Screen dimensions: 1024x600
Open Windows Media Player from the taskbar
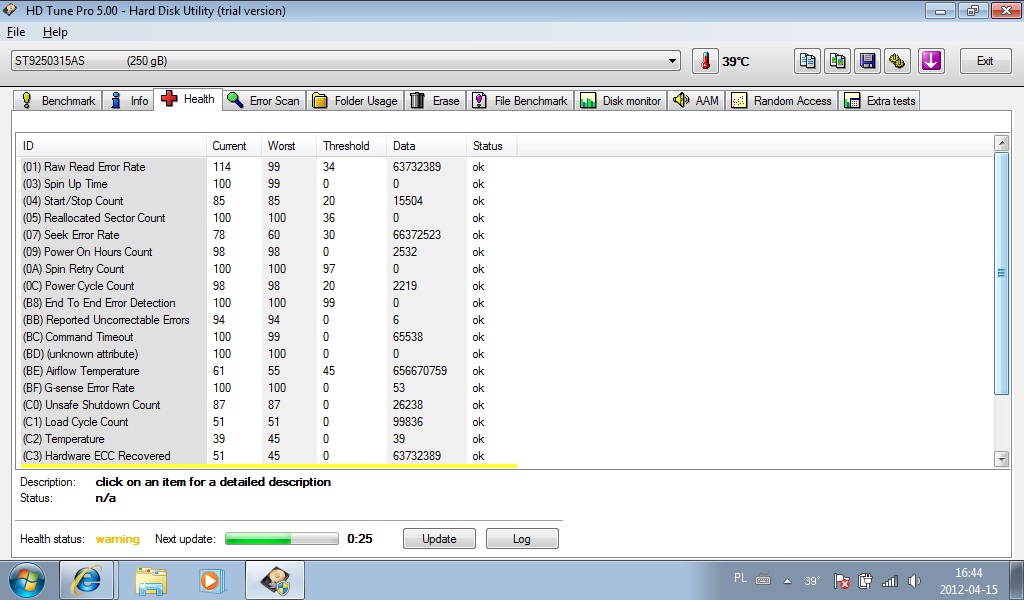tap(212, 580)
